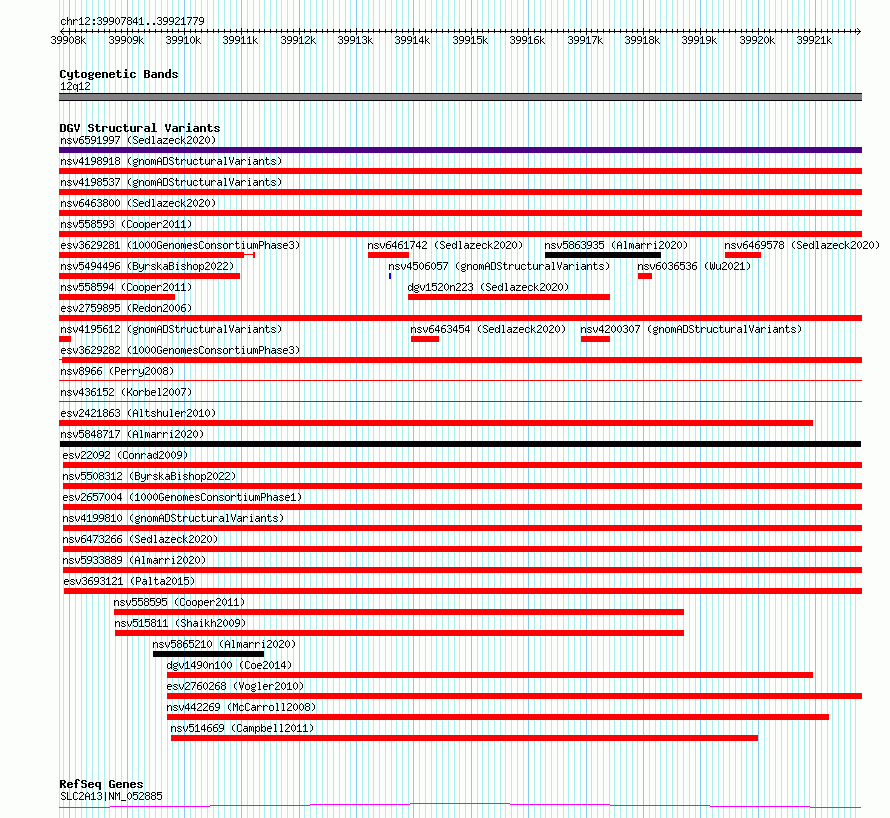Select the gray 12q12 cytogenetic band bar
The height and width of the screenshot is (818, 890).
point(460,97)
